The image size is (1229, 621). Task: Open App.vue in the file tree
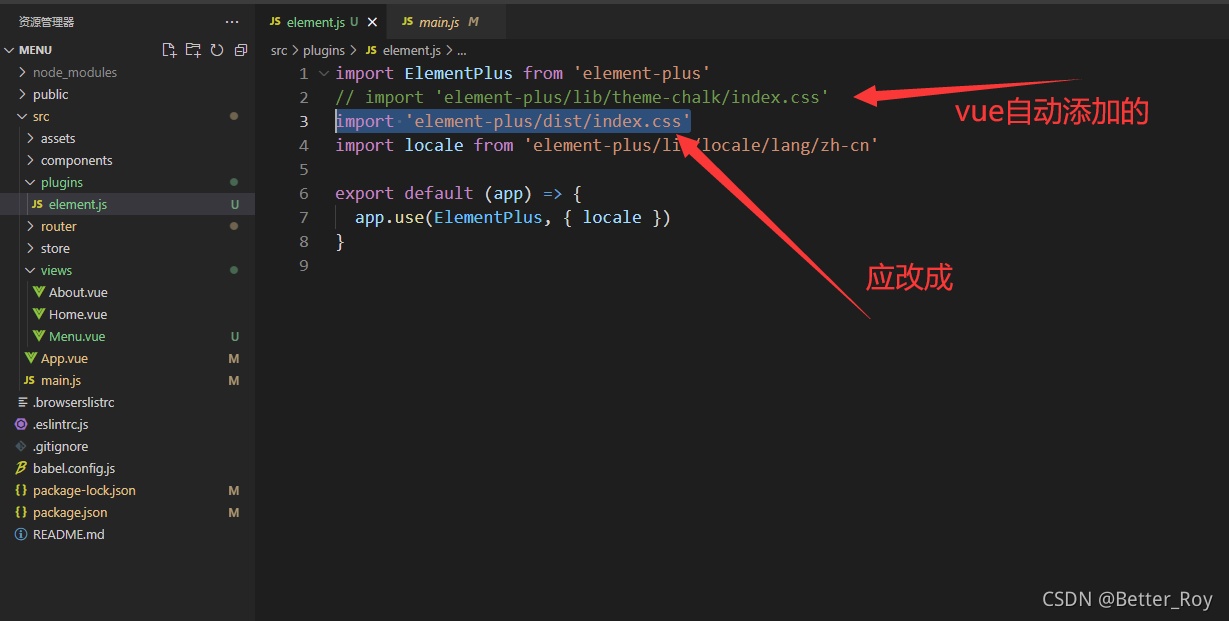[x=127, y=358]
